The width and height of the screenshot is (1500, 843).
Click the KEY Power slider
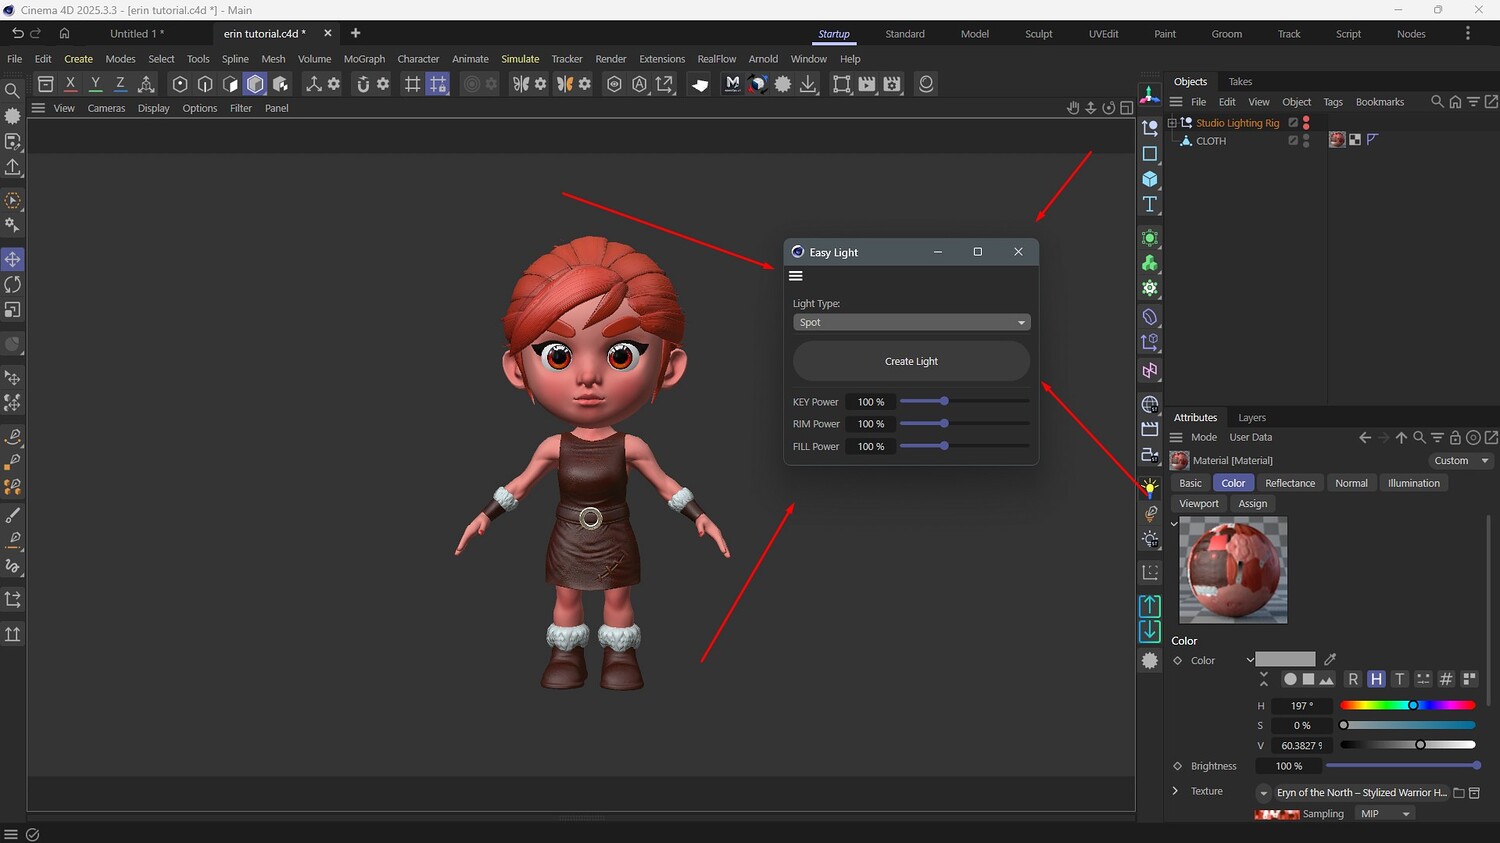[964, 402]
